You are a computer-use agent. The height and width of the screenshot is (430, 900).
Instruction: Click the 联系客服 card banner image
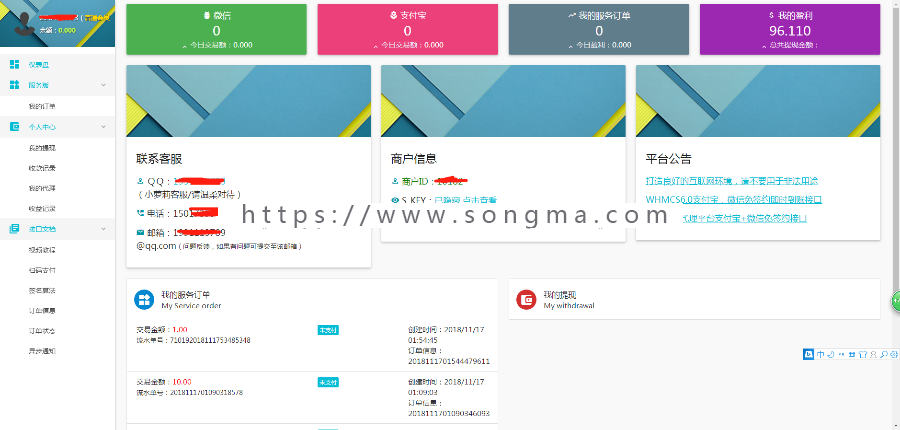pyautogui.click(x=249, y=100)
